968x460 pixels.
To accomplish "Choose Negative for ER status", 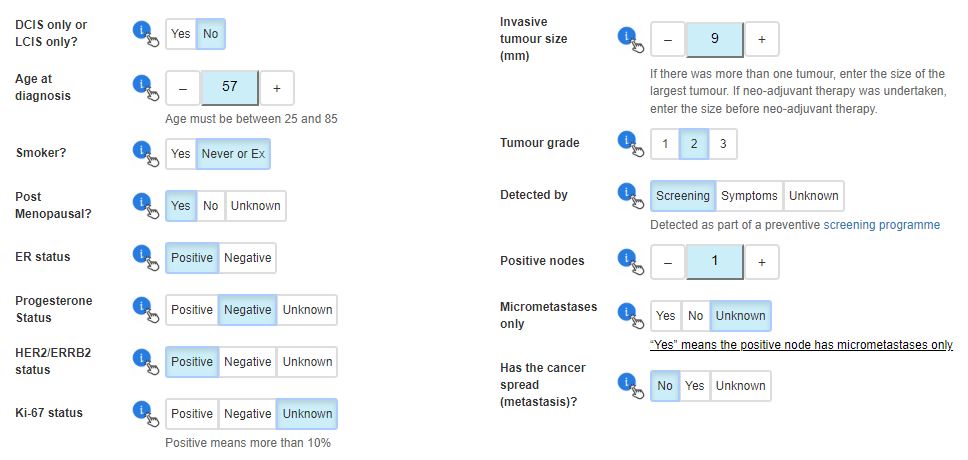I will pyautogui.click(x=248, y=257).
